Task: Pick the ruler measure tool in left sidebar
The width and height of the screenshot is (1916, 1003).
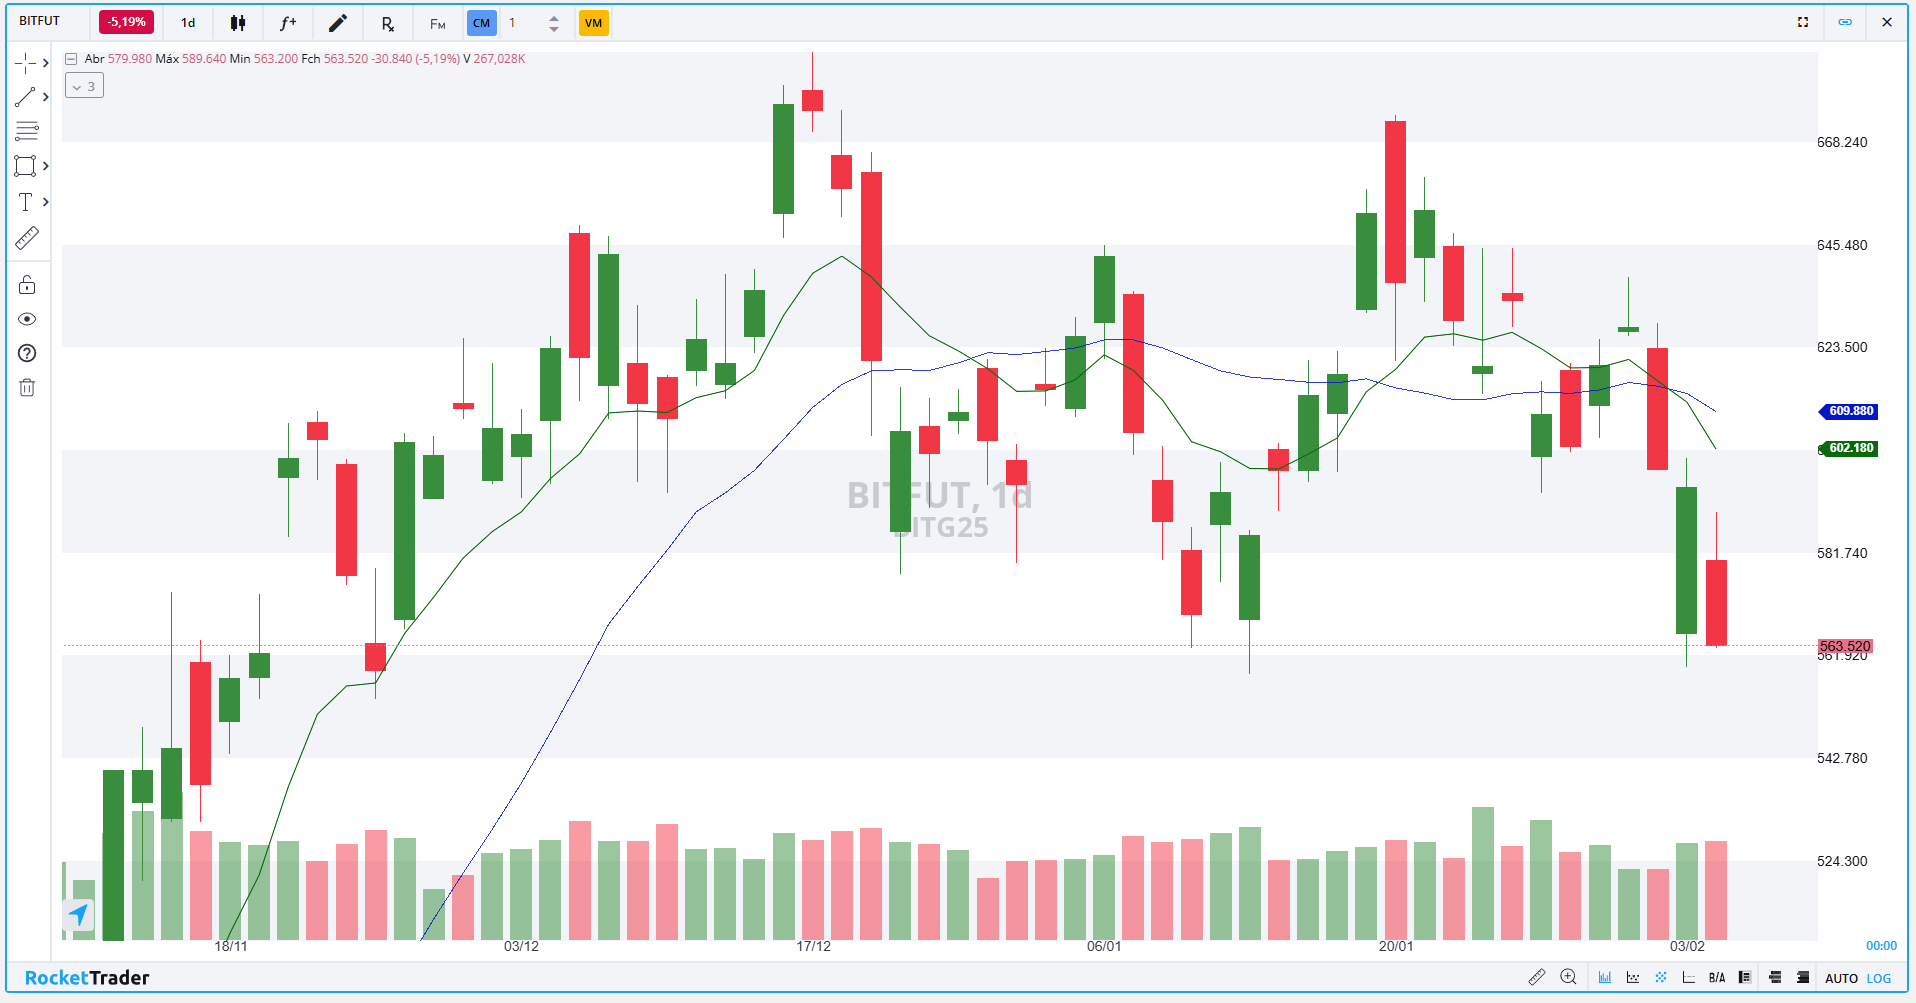Action: point(27,238)
